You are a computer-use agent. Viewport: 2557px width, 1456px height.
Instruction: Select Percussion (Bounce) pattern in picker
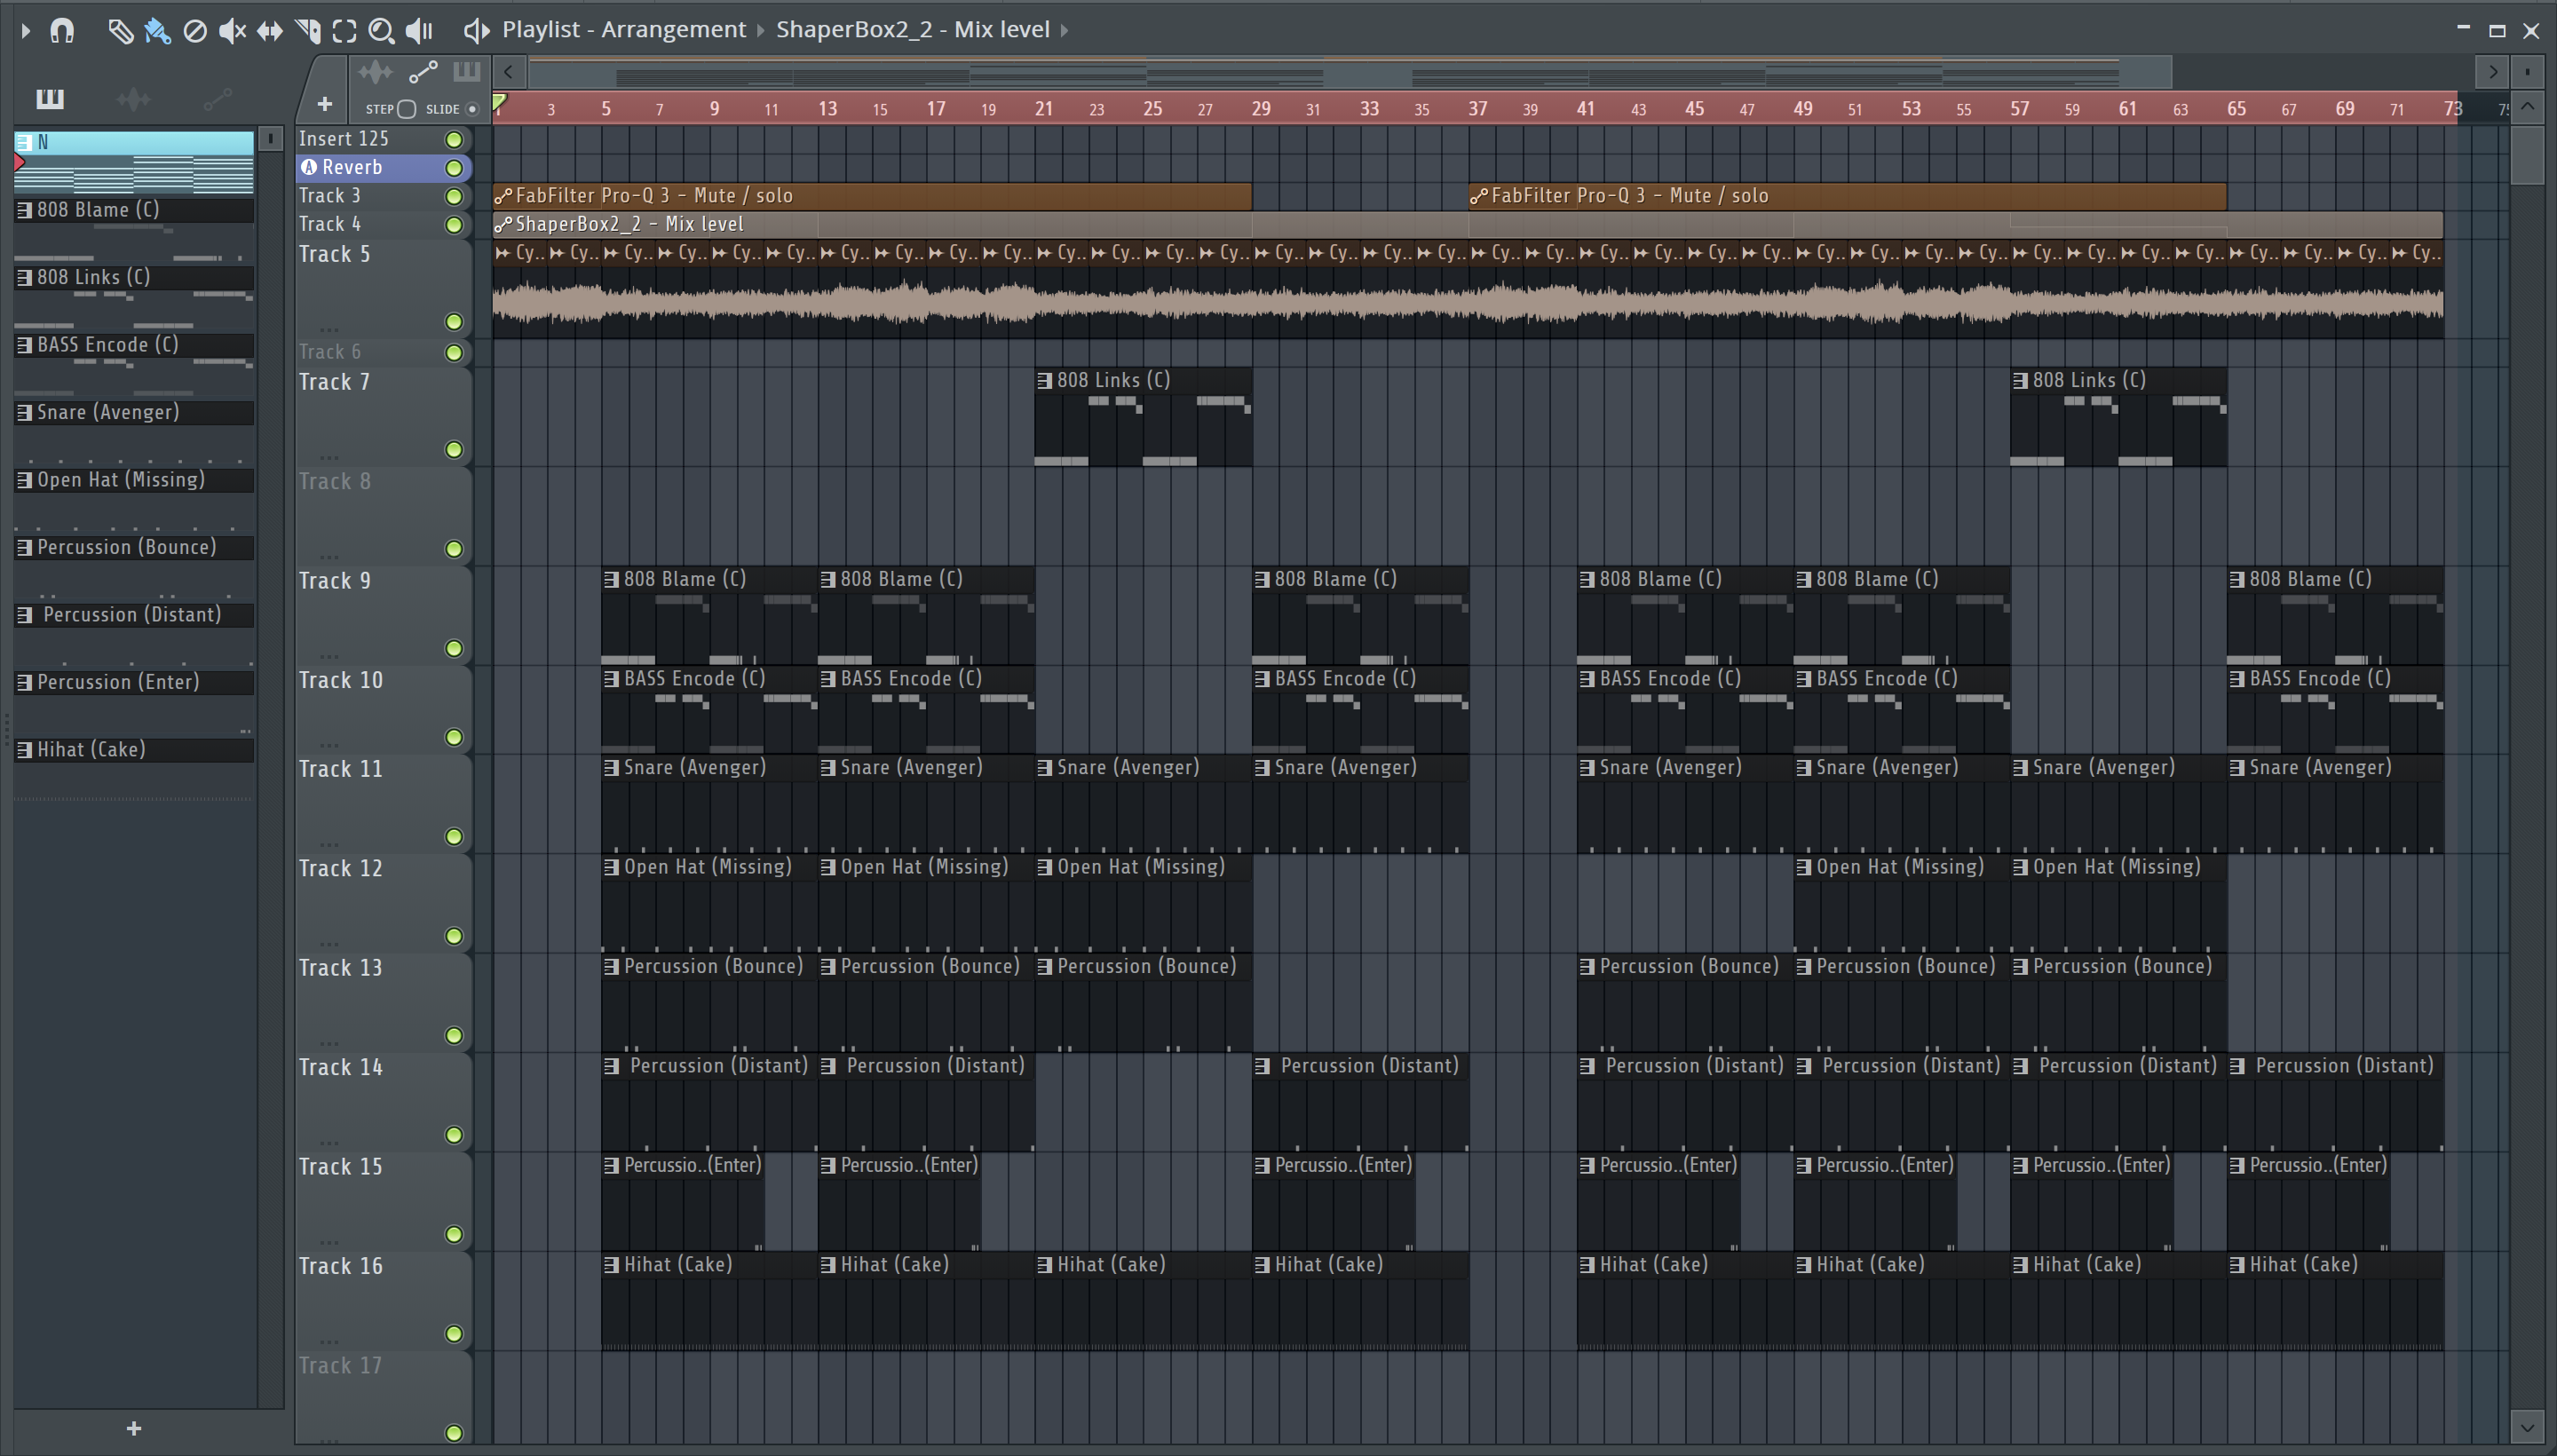[x=134, y=547]
